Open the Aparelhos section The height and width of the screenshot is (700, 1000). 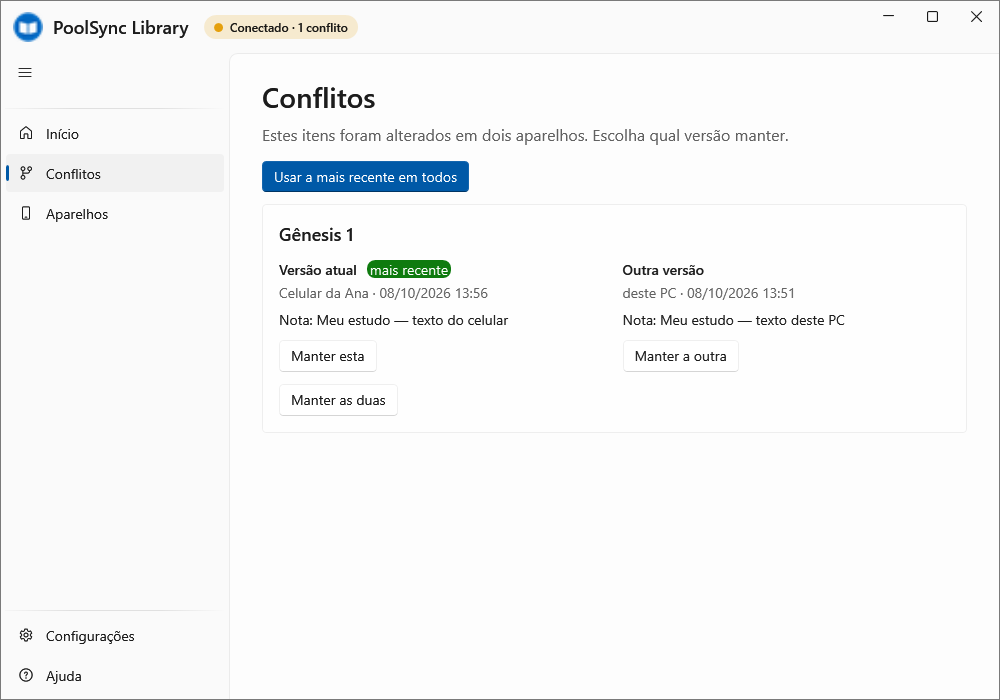click(115, 214)
